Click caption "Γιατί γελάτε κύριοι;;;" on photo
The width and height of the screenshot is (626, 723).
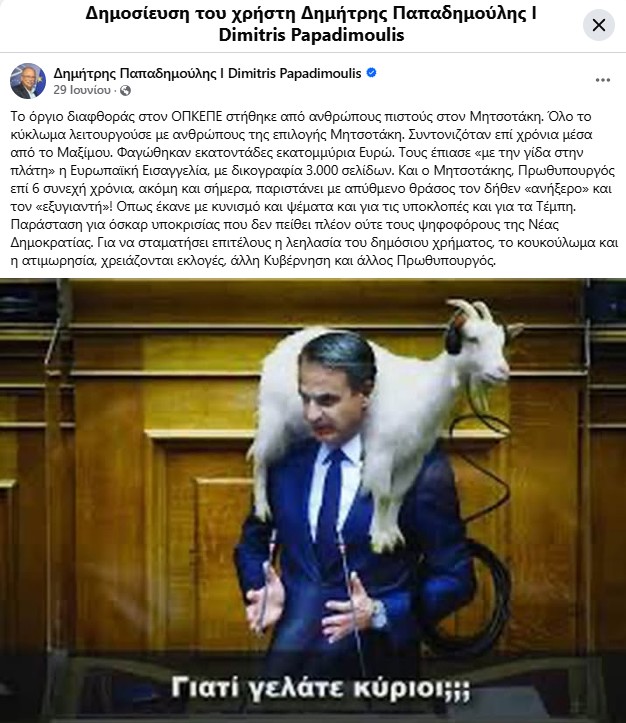point(320,688)
